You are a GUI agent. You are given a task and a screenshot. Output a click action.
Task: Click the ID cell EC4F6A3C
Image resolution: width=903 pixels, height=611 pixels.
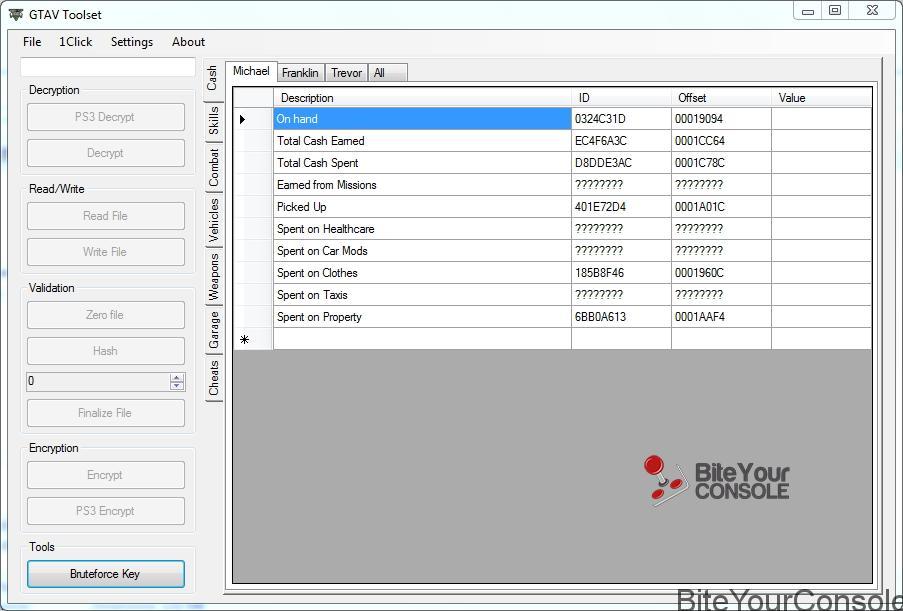[621, 141]
